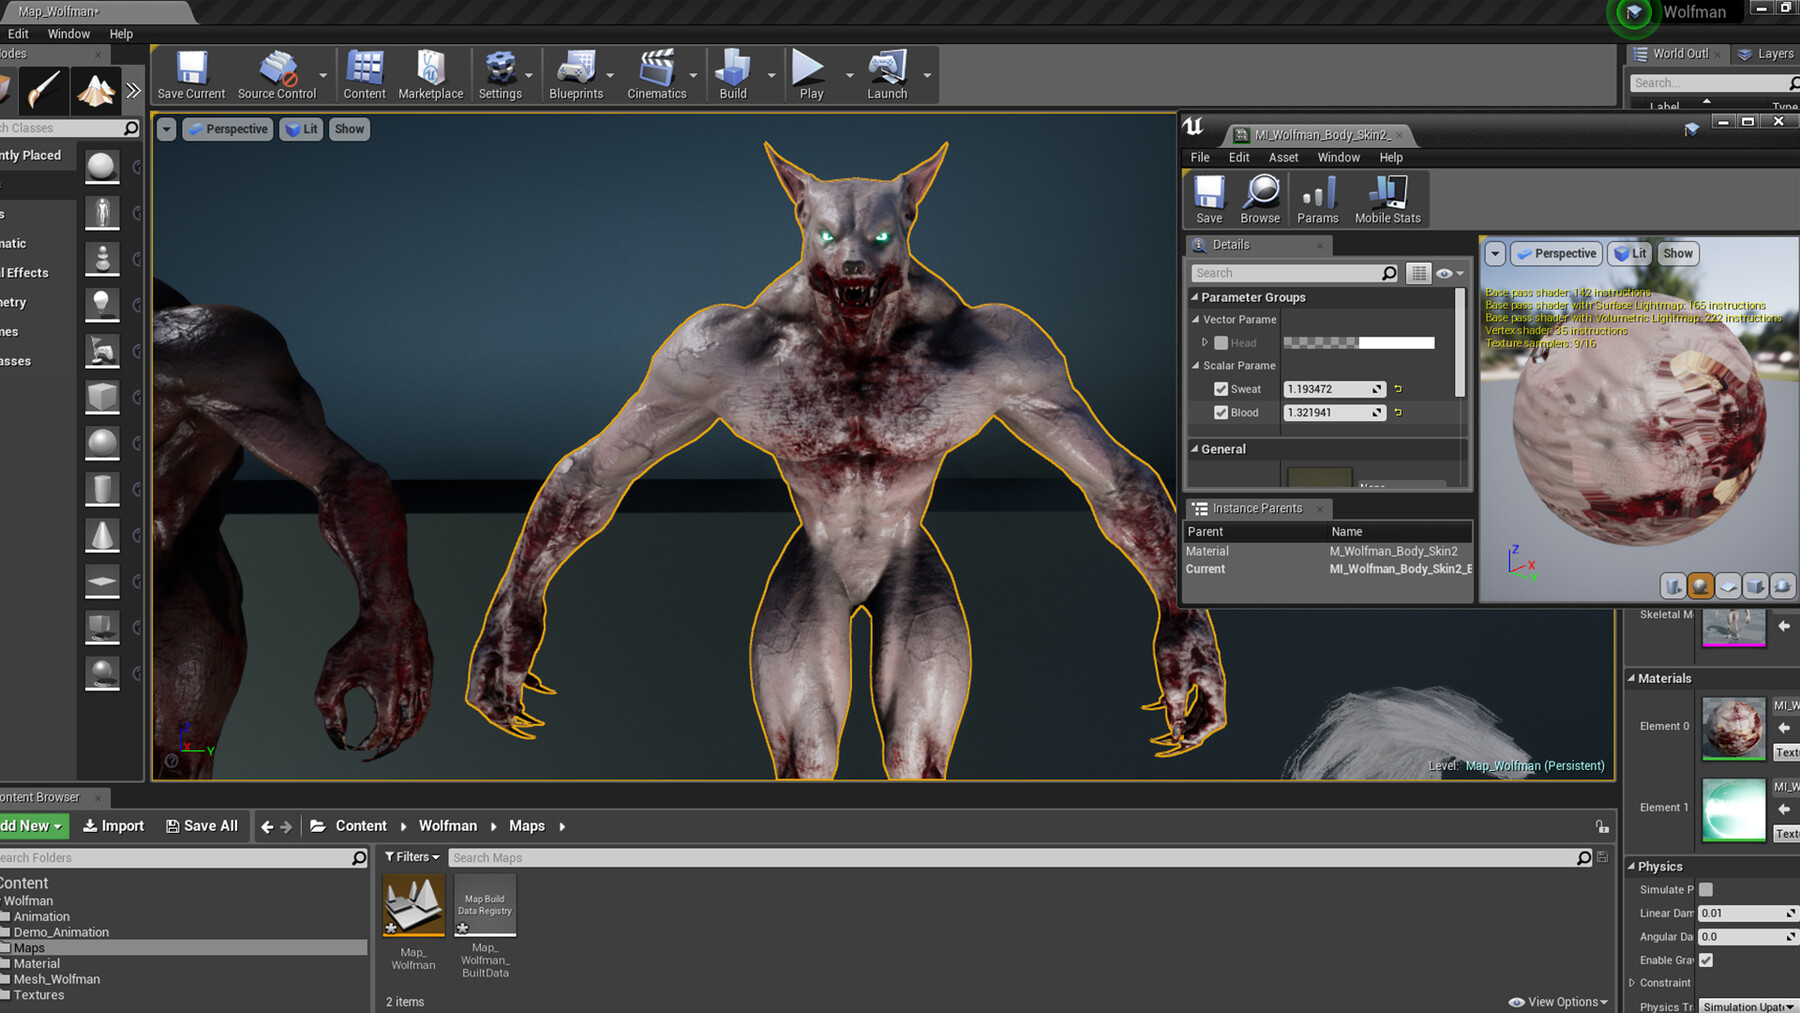
Task: Open the Marketplace toolbar icon
Action: [x=431, y=75]
